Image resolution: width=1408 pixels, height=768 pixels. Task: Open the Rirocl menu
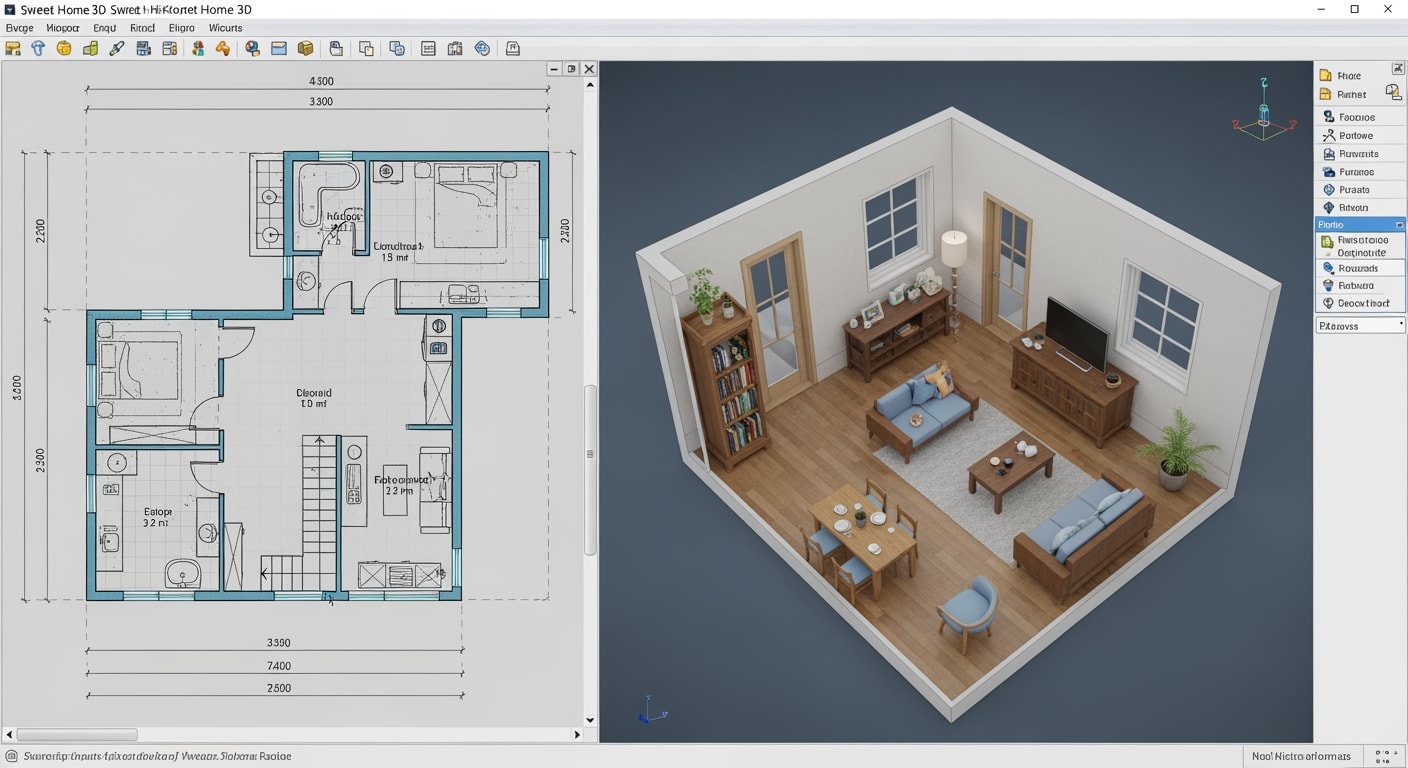(x=142, y=28)
